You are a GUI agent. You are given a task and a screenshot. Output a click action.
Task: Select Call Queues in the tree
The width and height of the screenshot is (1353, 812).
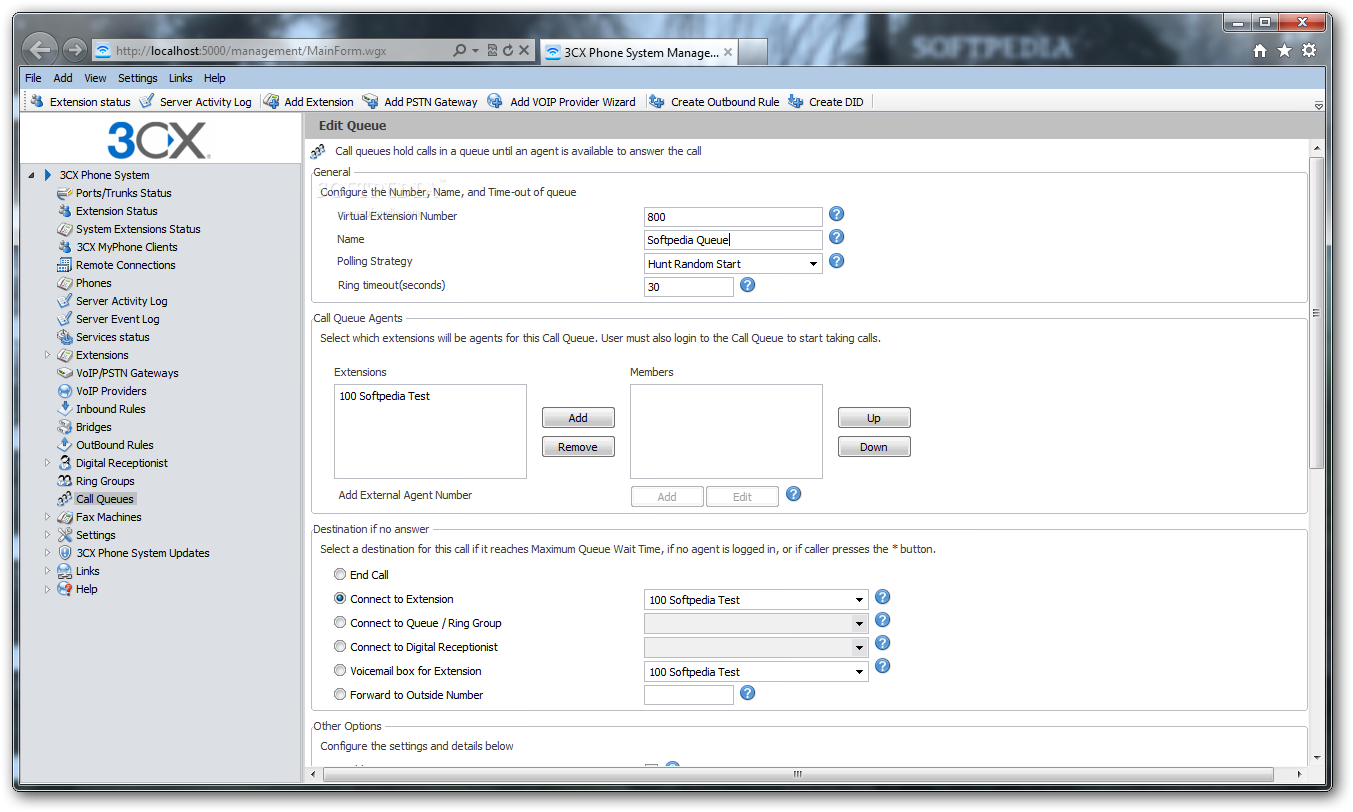105,499
